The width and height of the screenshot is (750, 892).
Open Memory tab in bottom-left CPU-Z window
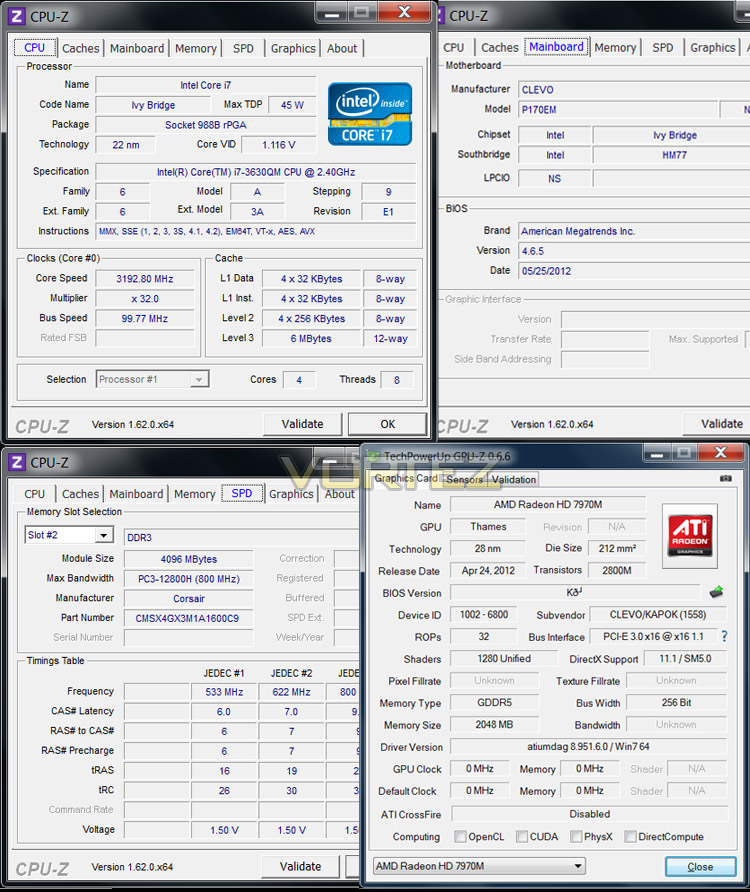pyautogui.click(x=195, y=494)
